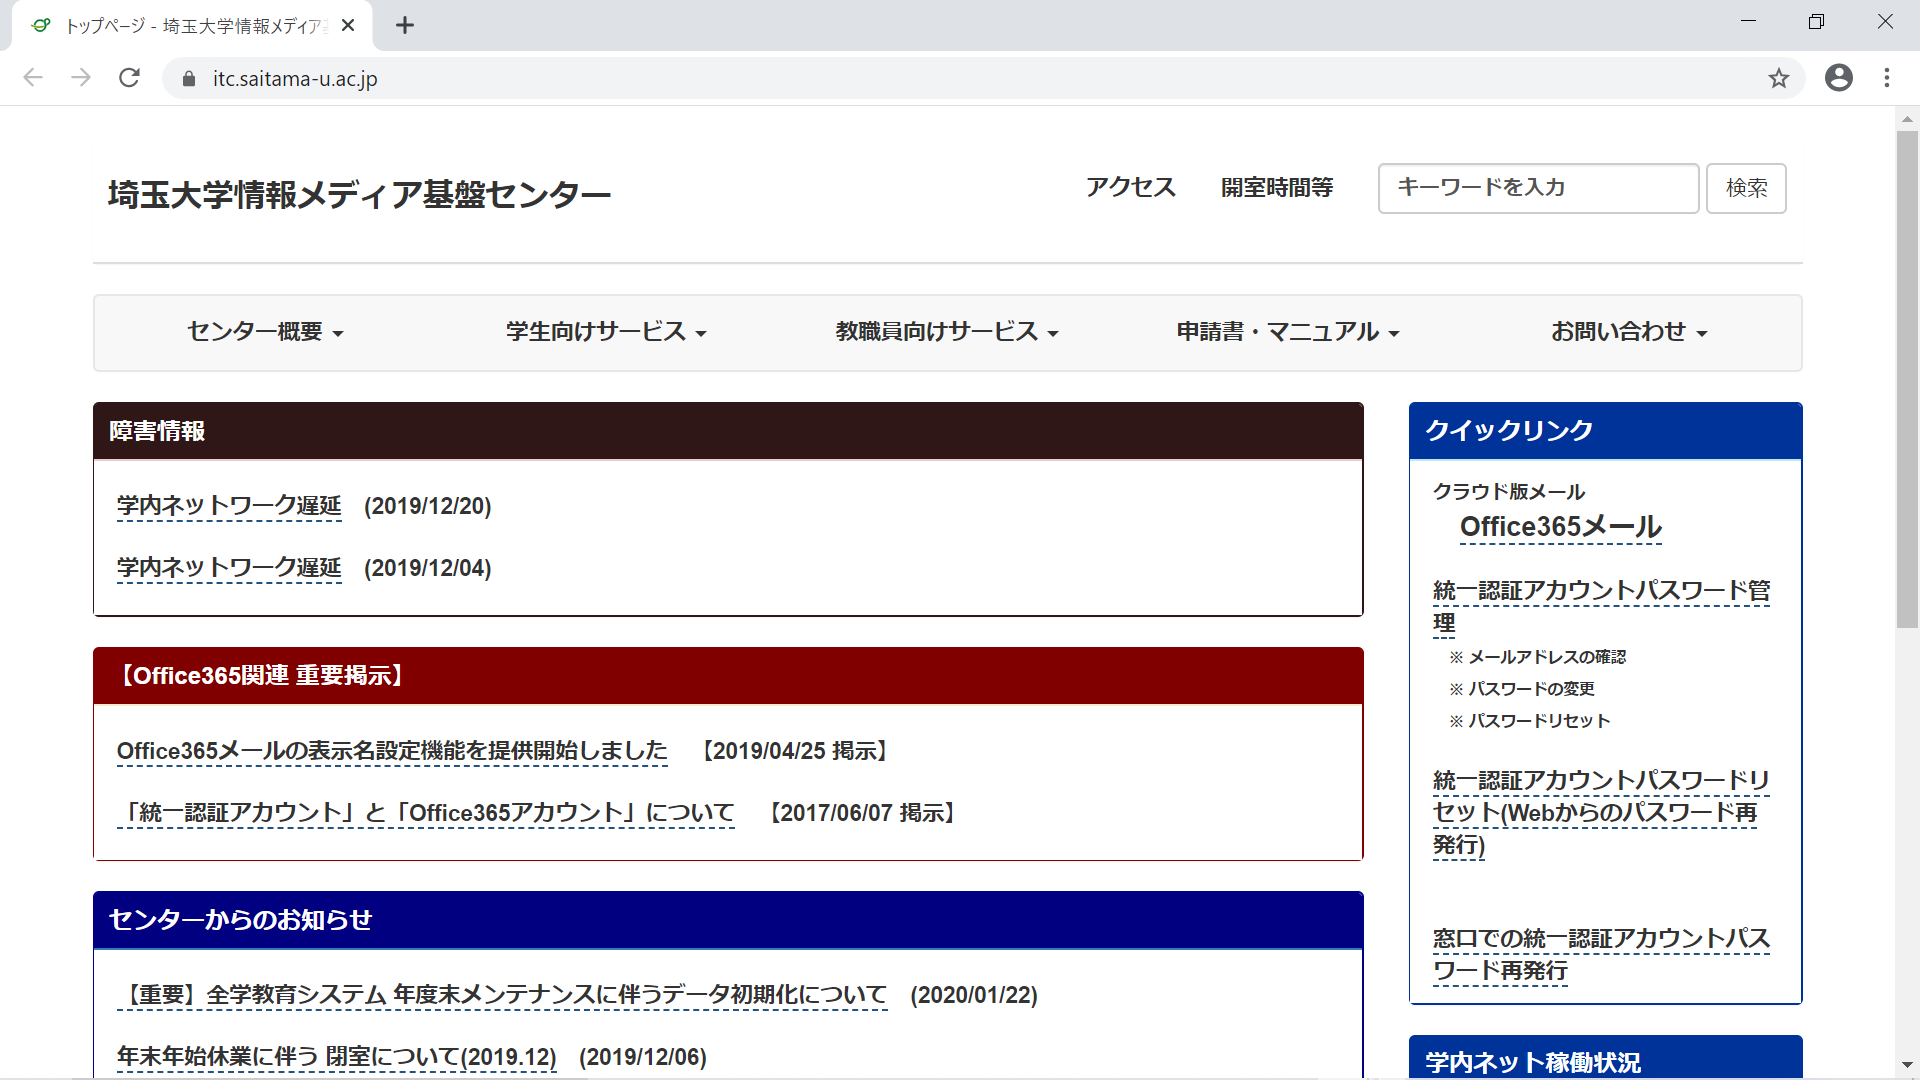Expand the 申請書・マニュアル dropdown menu

pyautogui.click(x=1288, y=332)
